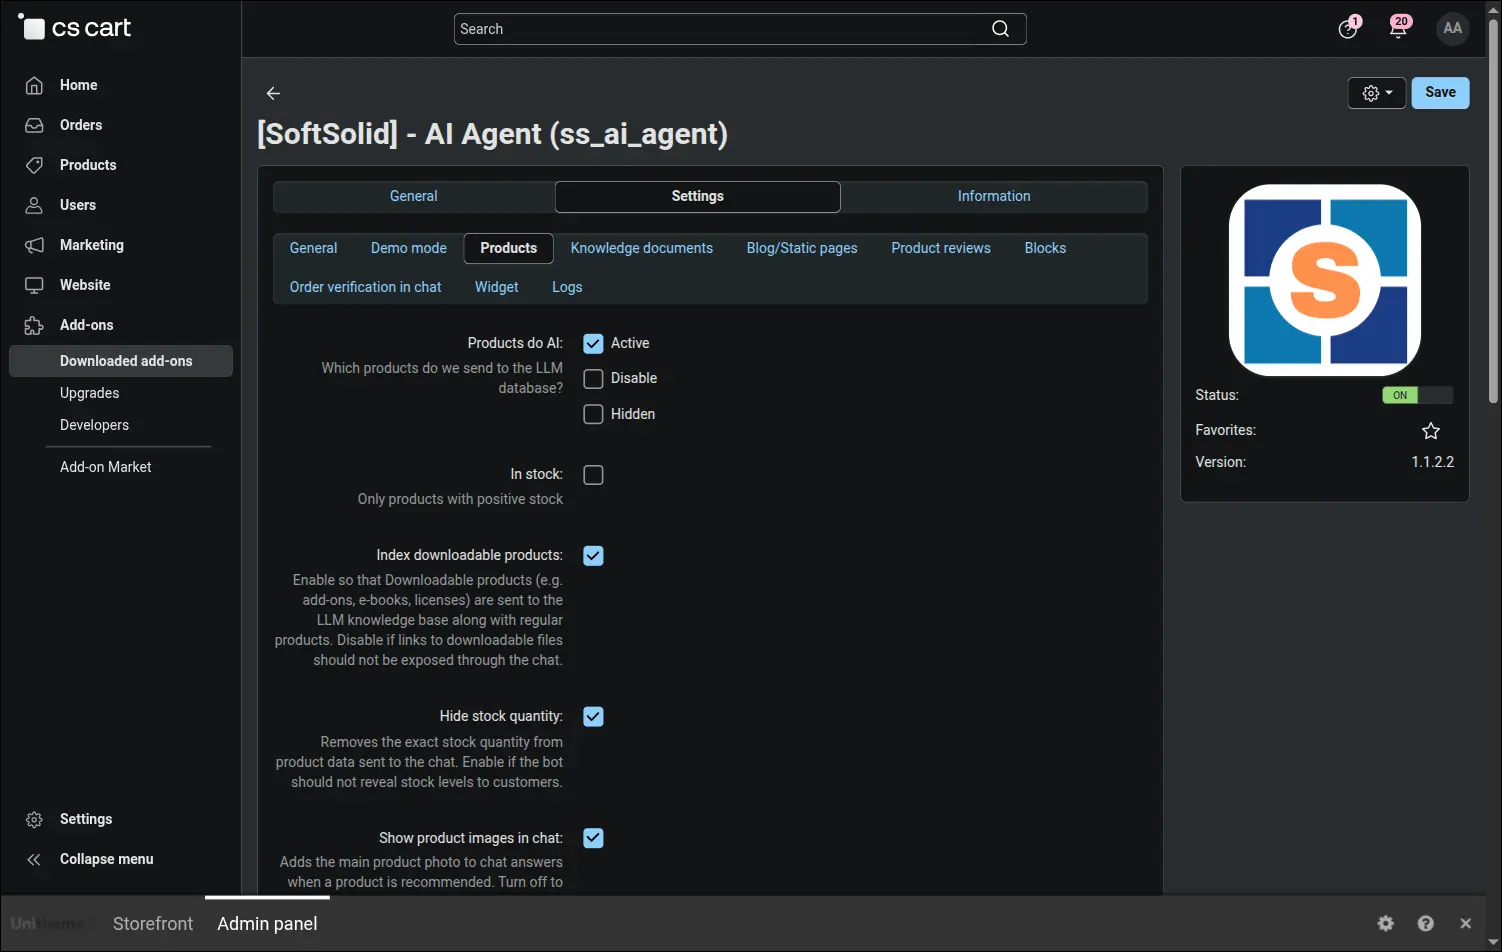
Task: Open Downloaded add-ons in sidebar
Action: coord(121,361)
